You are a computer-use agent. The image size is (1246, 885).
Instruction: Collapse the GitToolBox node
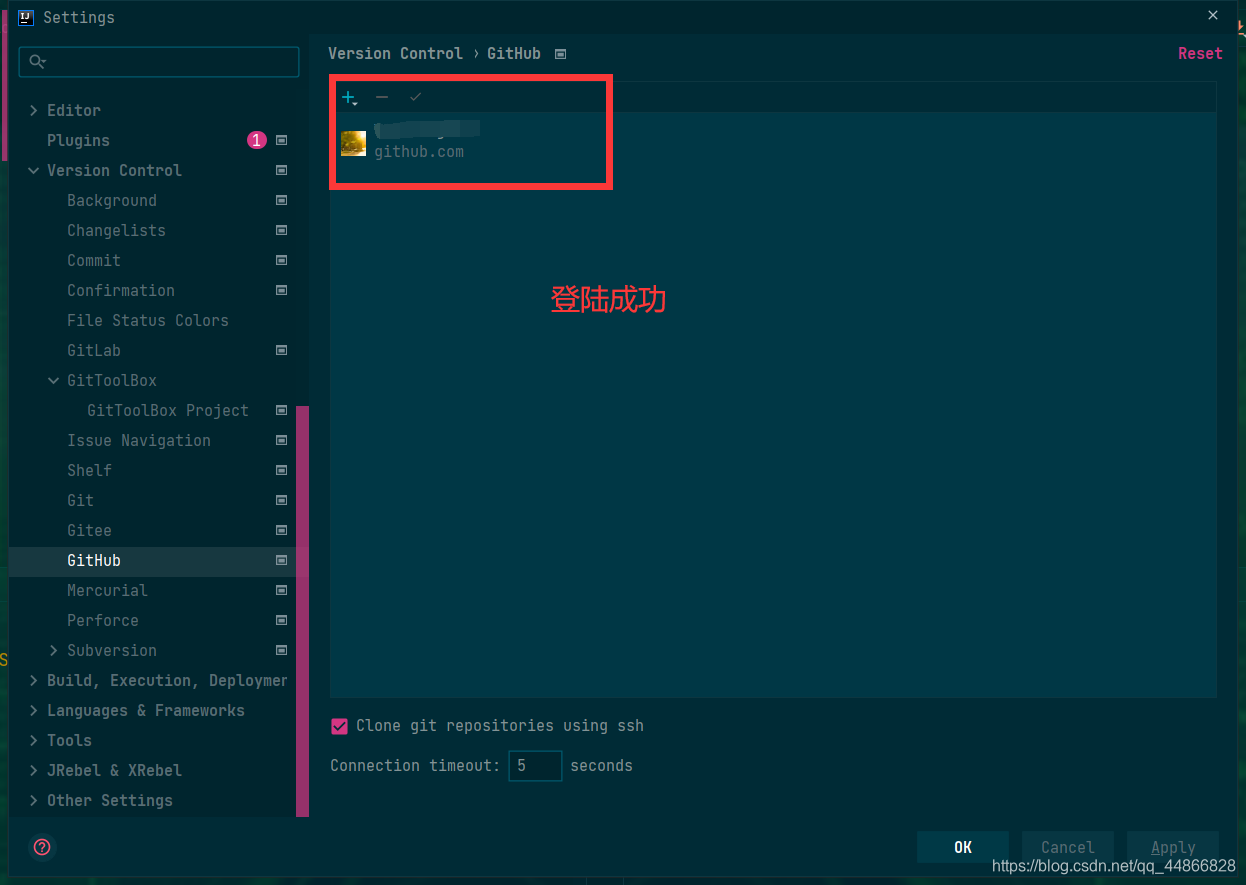click(x=54, y=381)
